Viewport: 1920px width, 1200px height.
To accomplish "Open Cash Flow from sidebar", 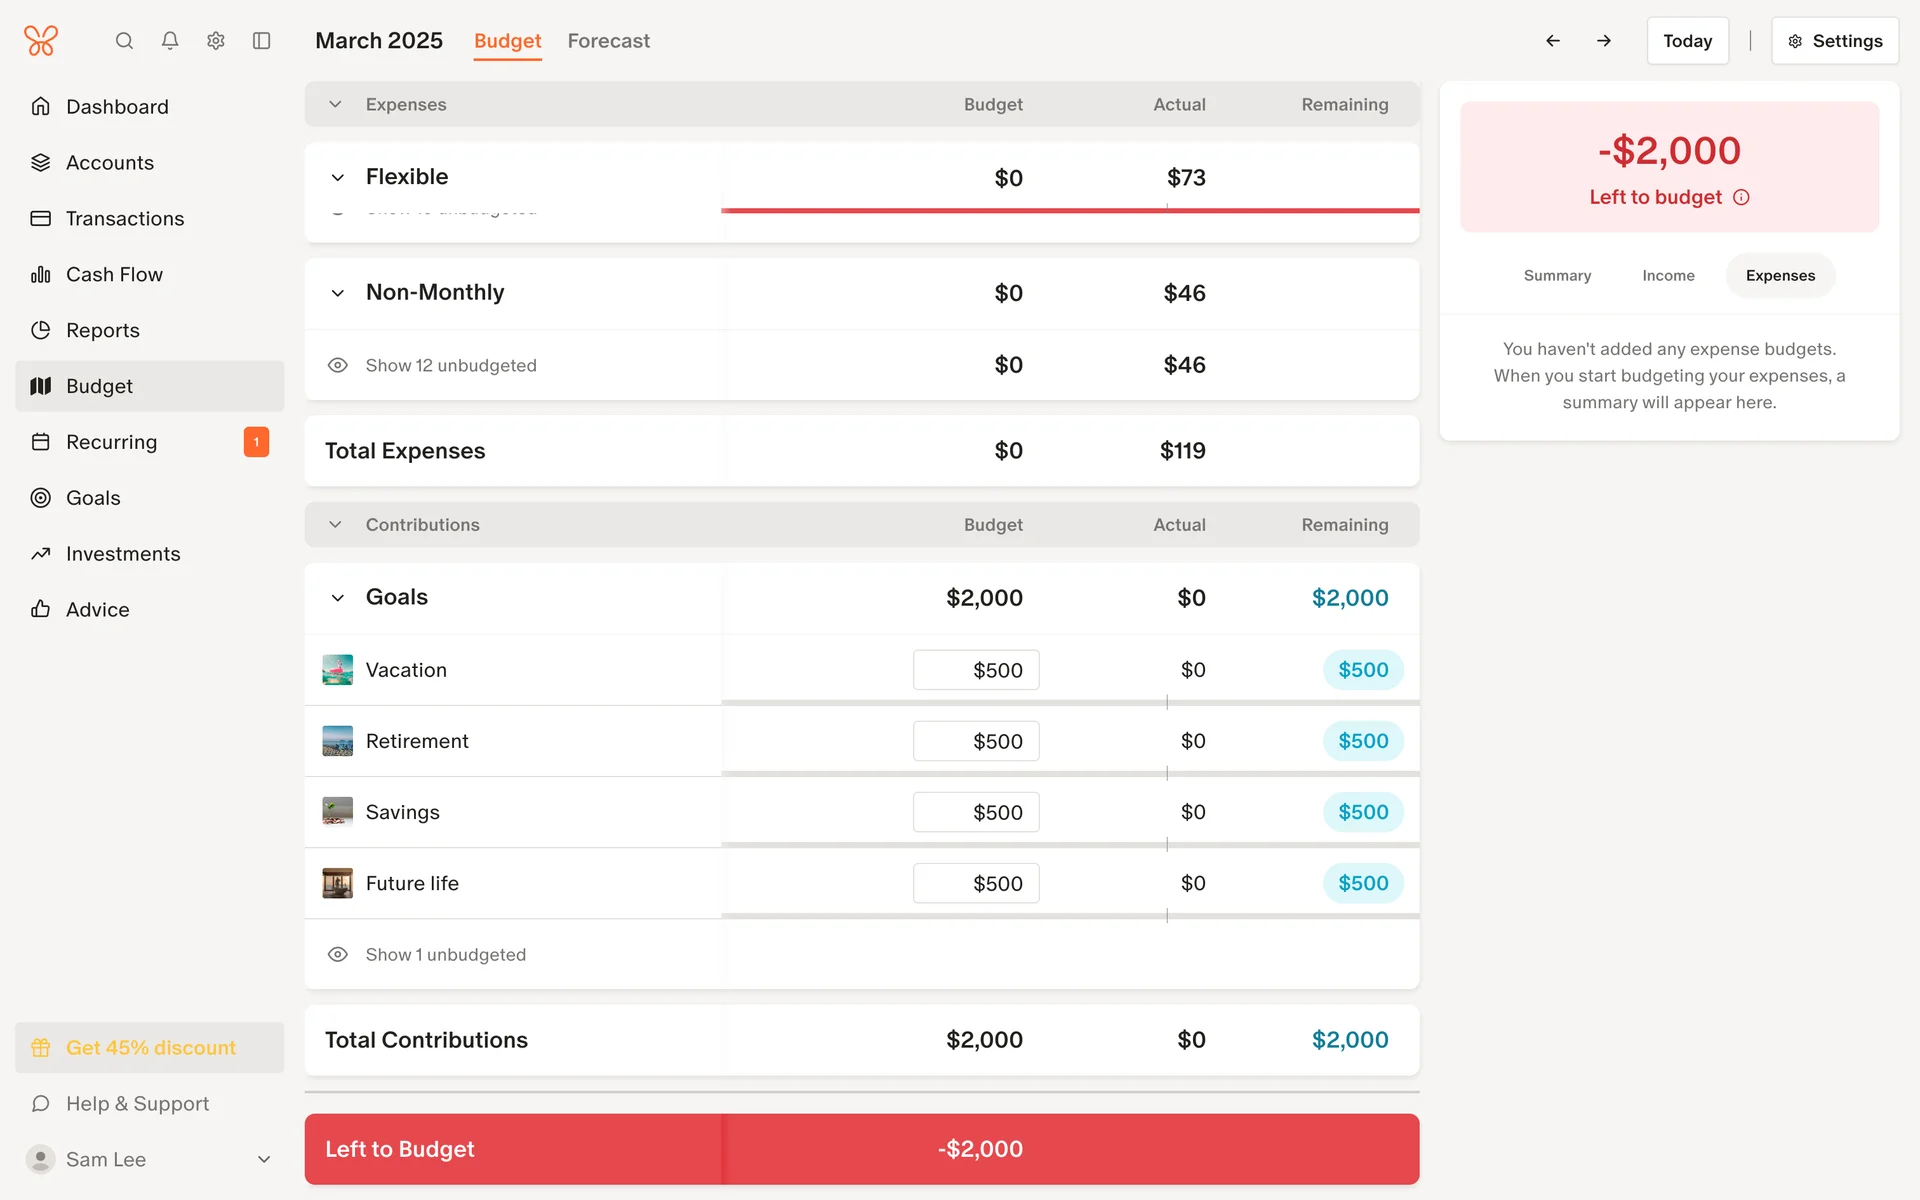I will click(x=114, y=274).
